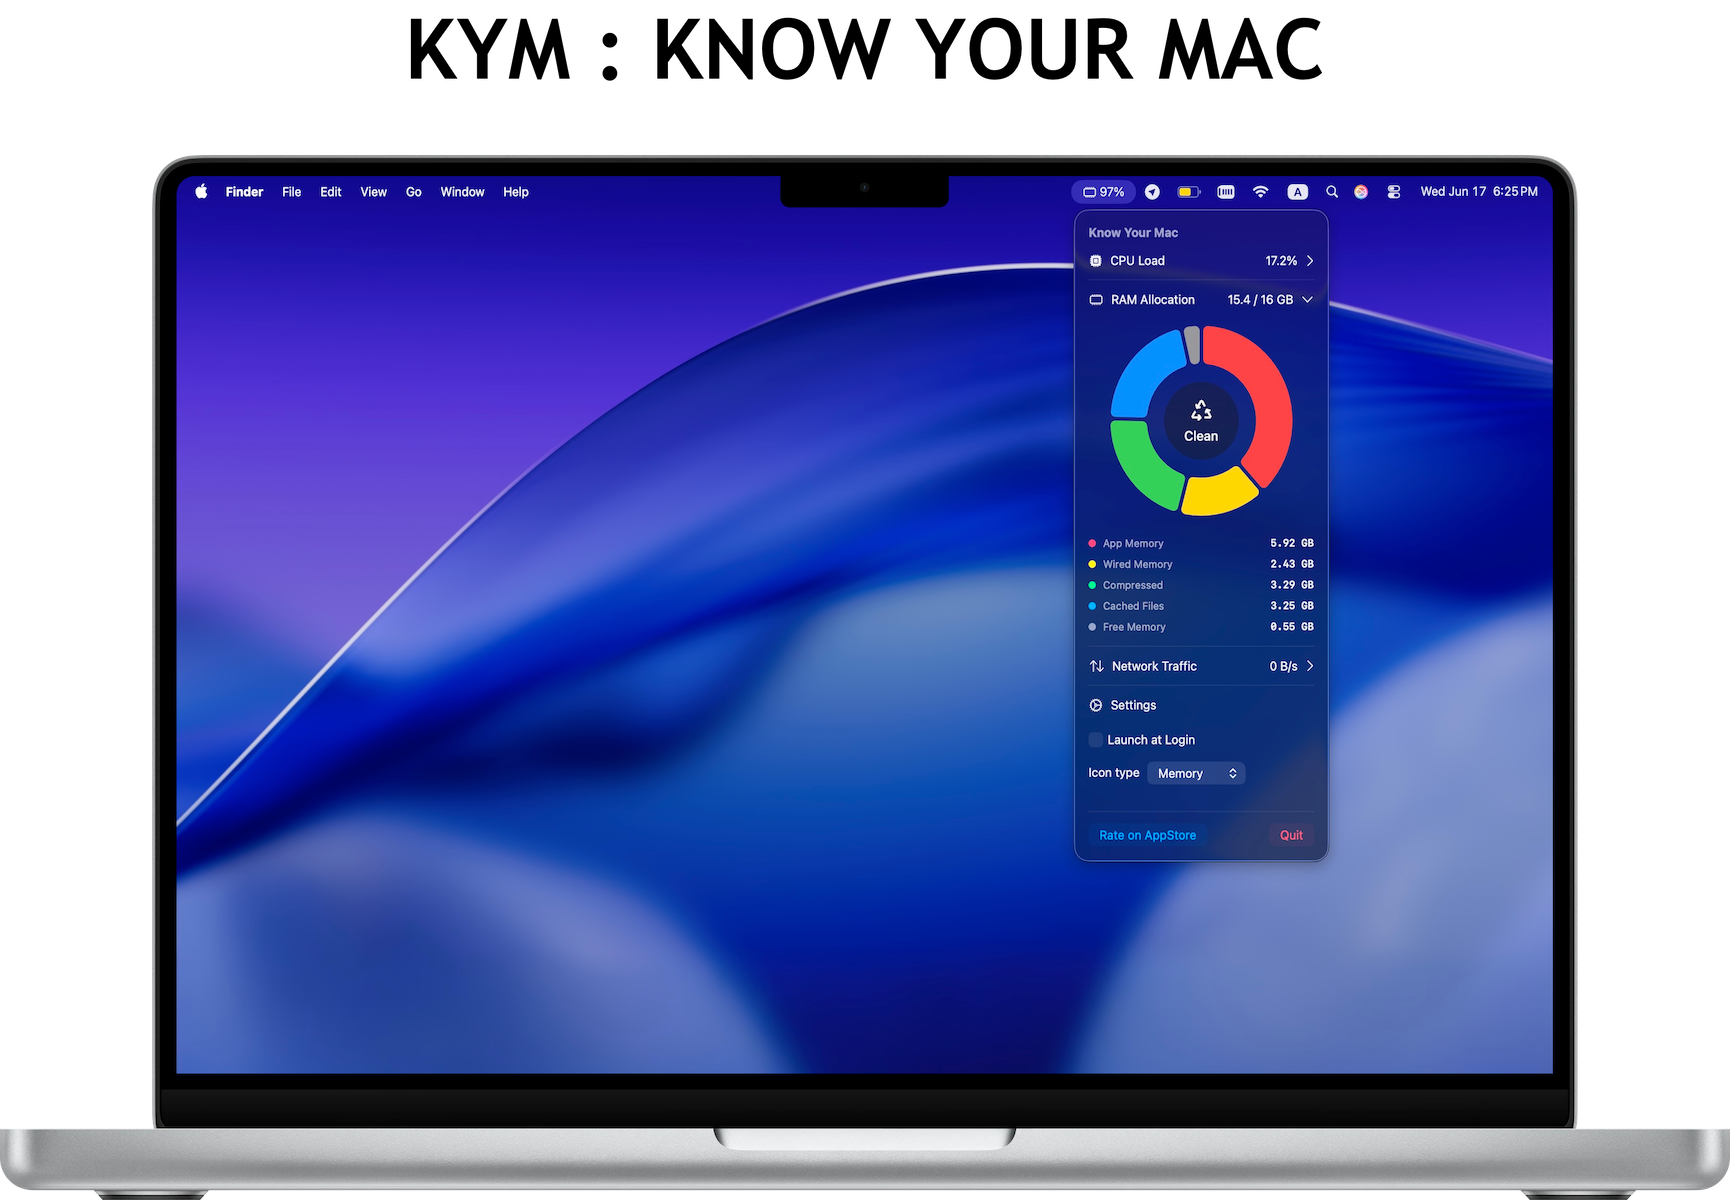Open the Icon type Memory dropdown
1730x1200 pixels.
tap(1196, 773)
